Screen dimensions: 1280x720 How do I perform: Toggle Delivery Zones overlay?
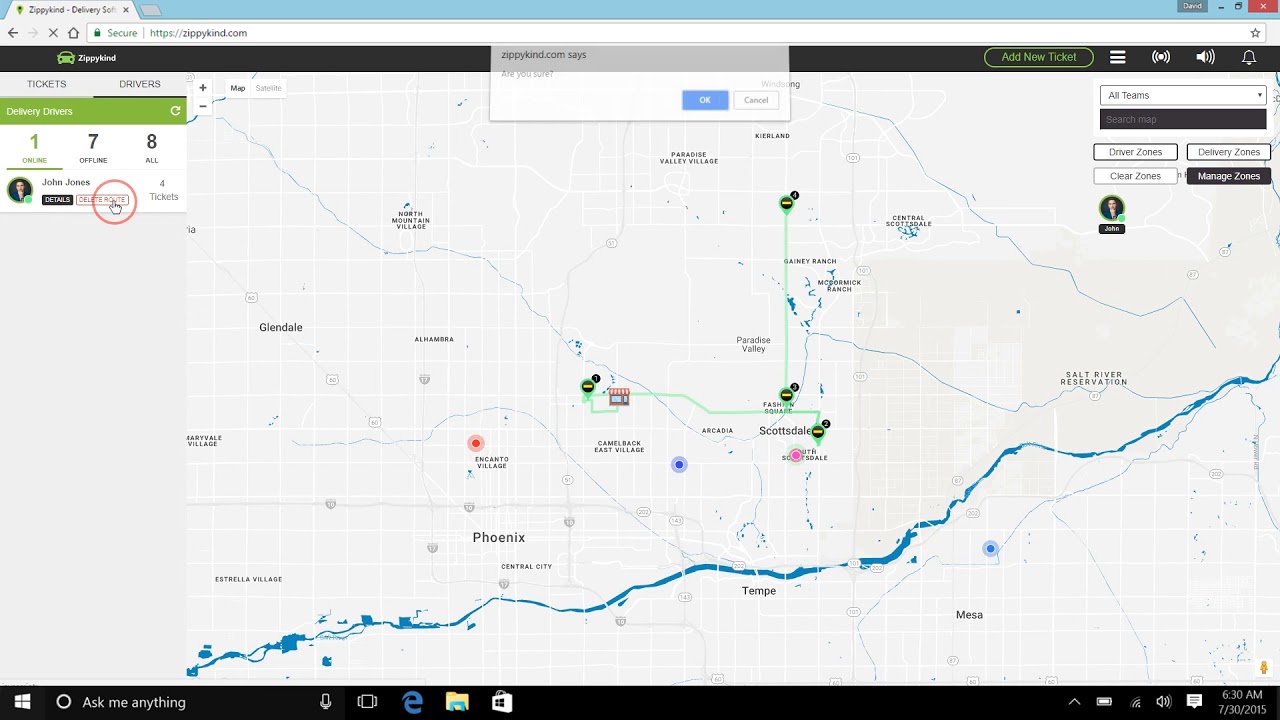(1228, 152)
